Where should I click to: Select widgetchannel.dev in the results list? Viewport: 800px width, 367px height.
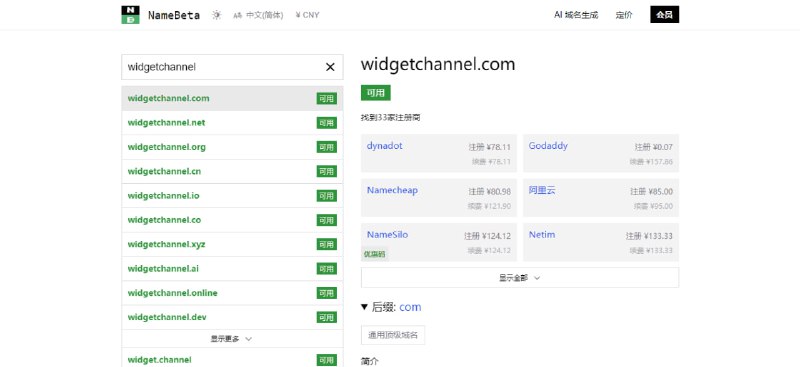click(x=232, y=317)
